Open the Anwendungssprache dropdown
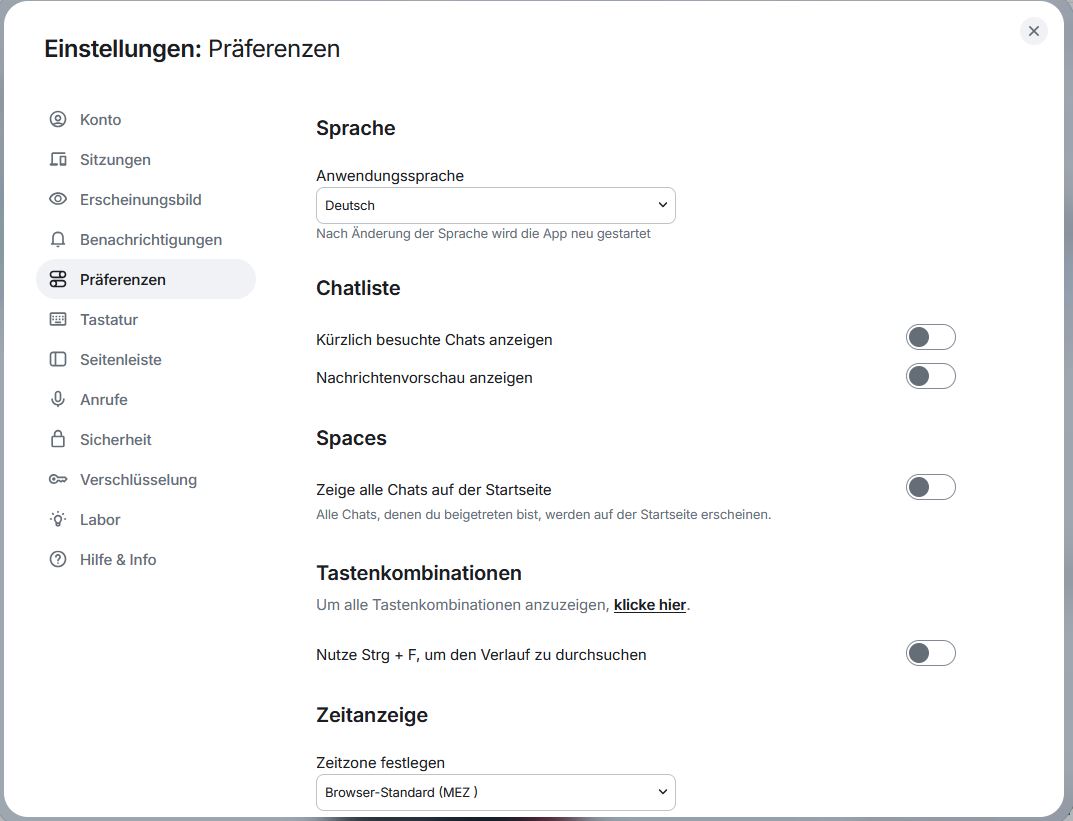The width and height of the screenshot is (1073, 821). pos(495,206)
